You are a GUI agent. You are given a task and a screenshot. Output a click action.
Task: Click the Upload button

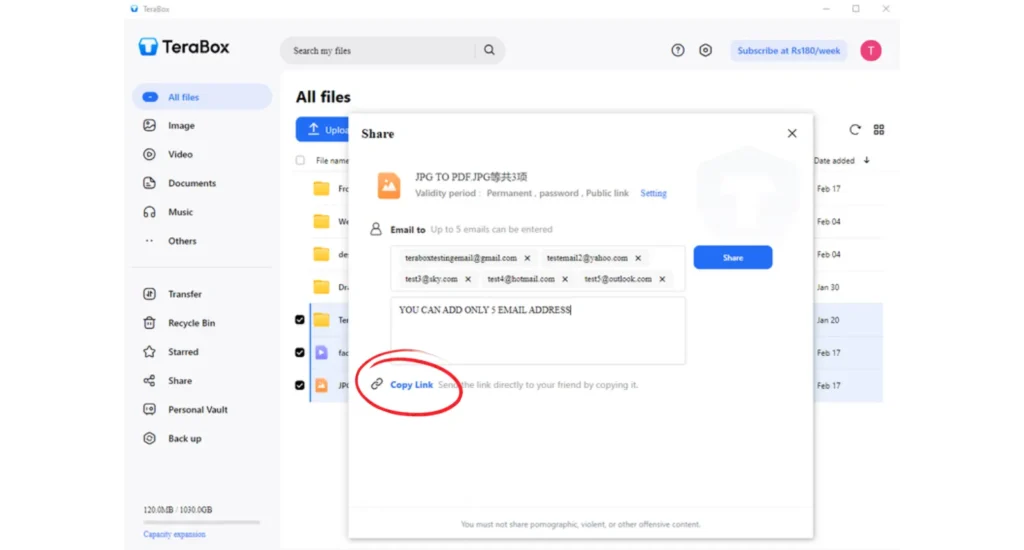(x=323, y=129)
